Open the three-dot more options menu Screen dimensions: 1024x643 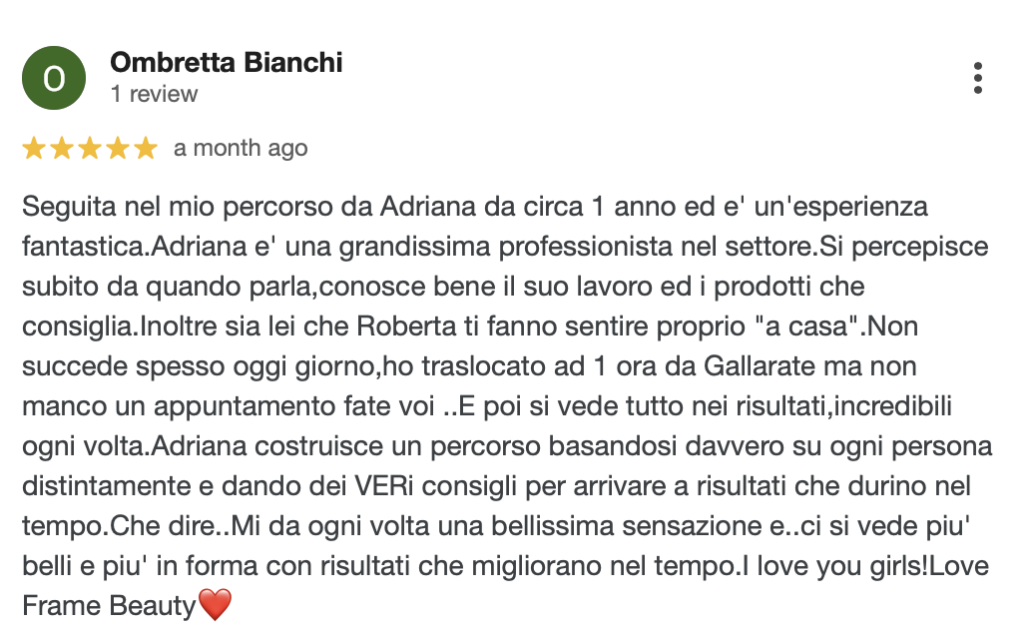pos(977,78)
